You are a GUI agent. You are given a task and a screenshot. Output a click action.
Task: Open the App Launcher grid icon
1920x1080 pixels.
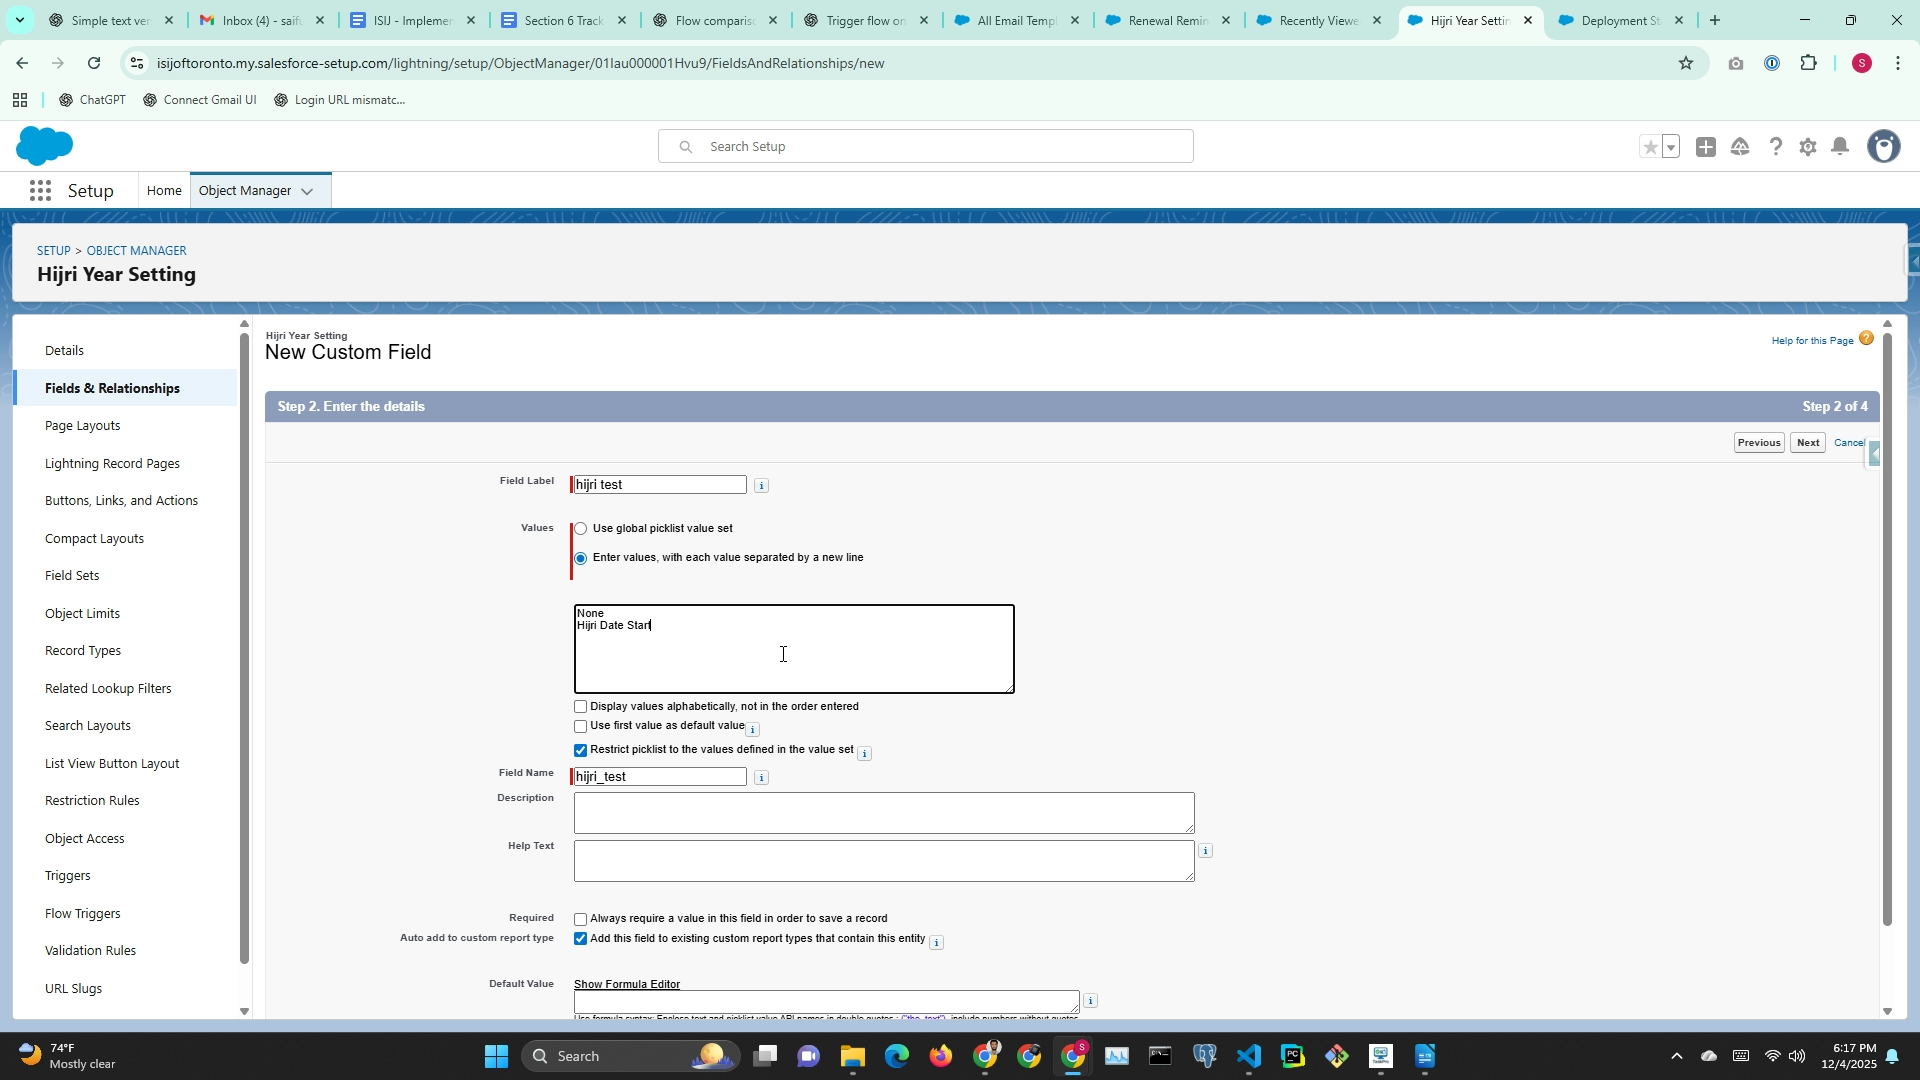[40, 191]
